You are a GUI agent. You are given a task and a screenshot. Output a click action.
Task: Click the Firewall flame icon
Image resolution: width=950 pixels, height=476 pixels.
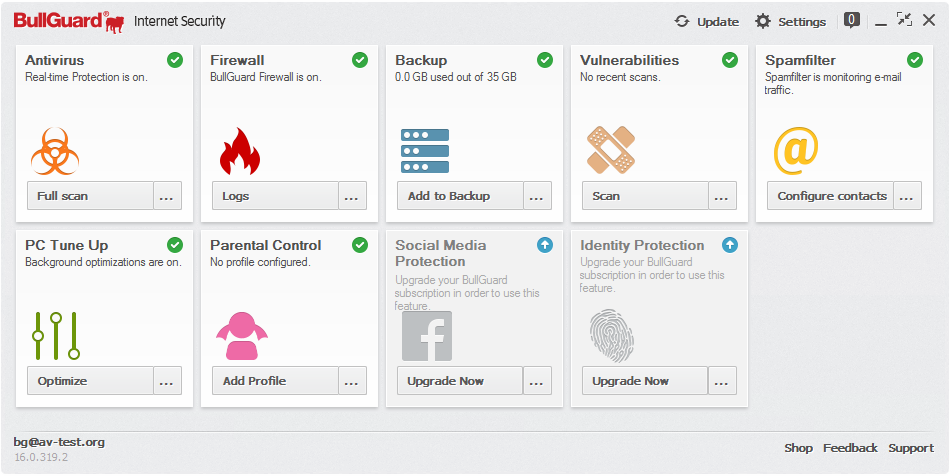[x=239, y=150]
